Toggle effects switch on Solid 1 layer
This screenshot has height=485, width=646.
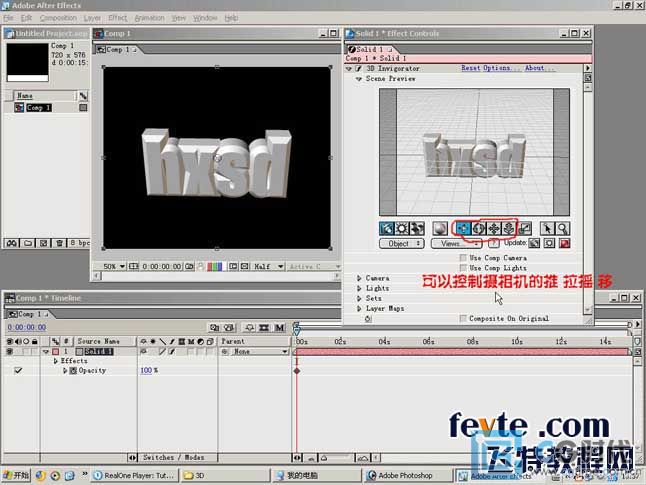(172, 351)
